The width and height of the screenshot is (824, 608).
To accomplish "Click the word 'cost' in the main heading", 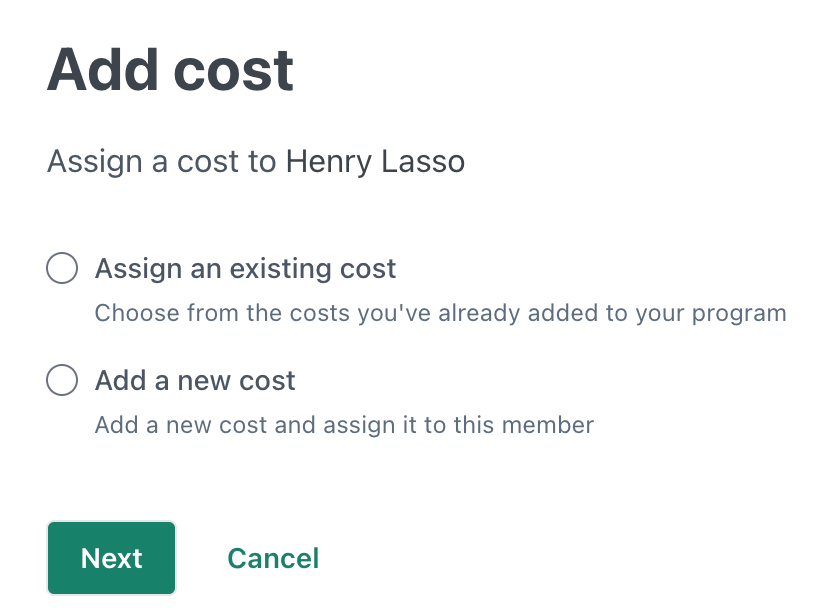I will pyautogui.click(x=232, y=70).
